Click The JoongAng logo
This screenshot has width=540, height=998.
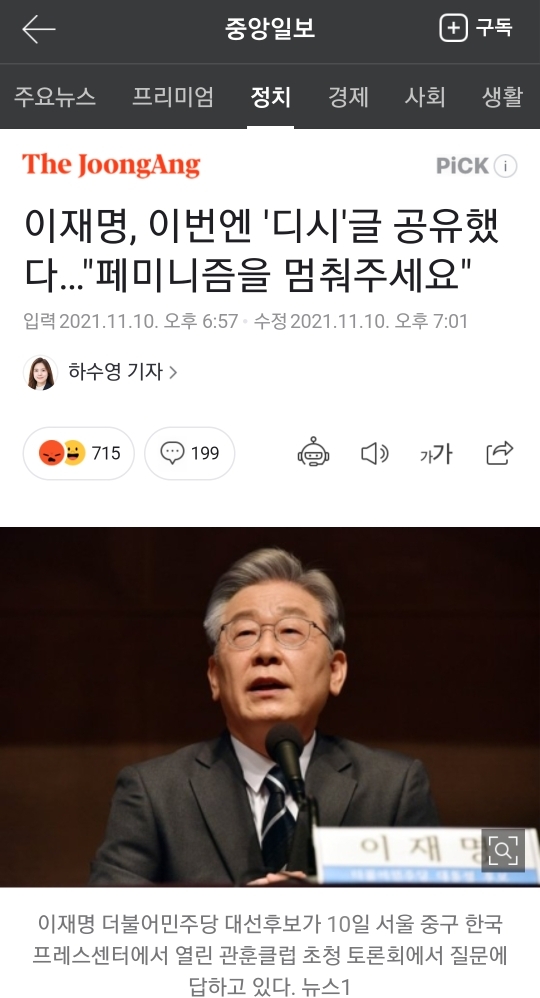pos(111,165)
